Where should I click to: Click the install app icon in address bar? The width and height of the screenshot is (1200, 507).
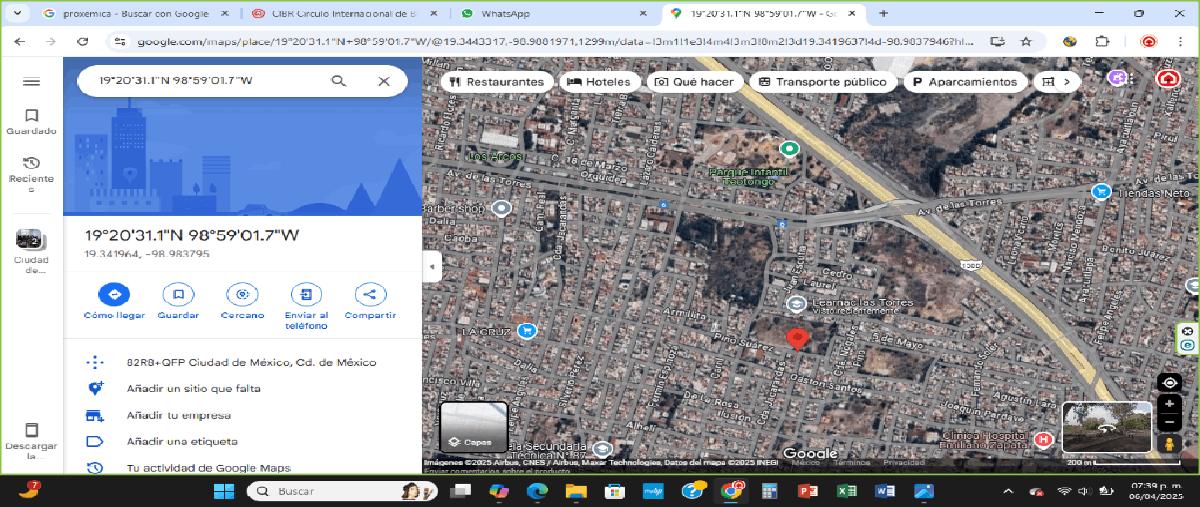point(997,42)
